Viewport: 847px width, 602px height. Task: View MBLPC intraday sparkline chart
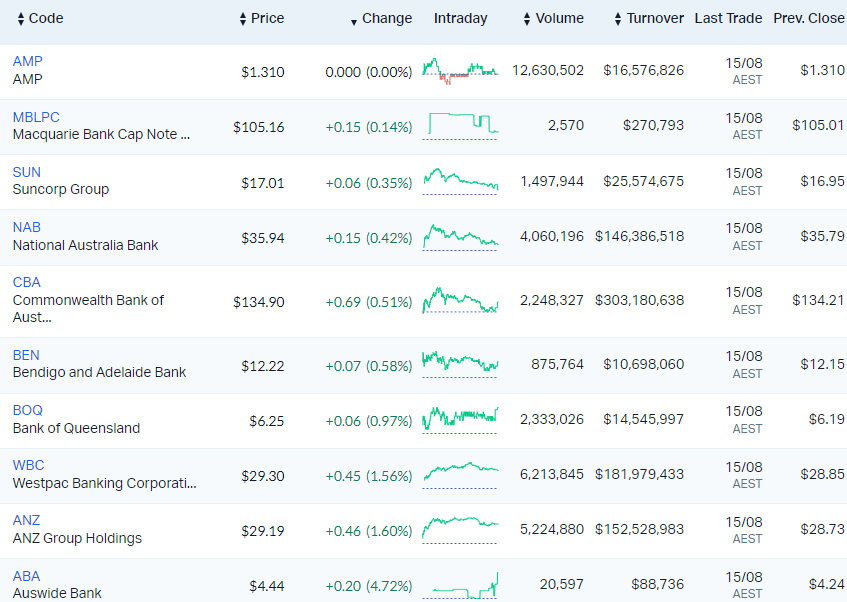(460, 126)
